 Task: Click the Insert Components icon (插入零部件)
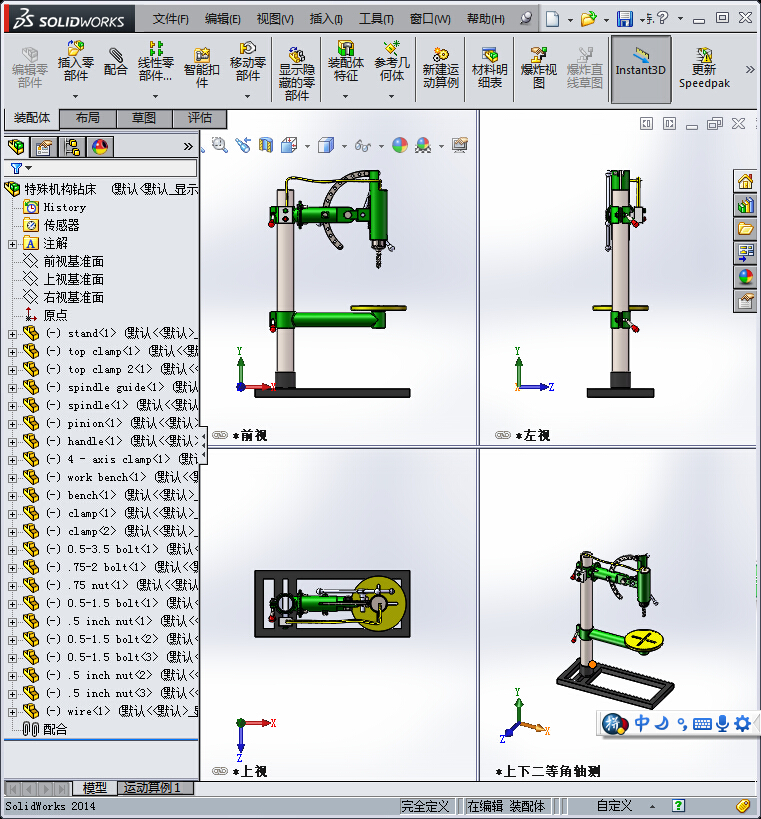coord(75,62)
